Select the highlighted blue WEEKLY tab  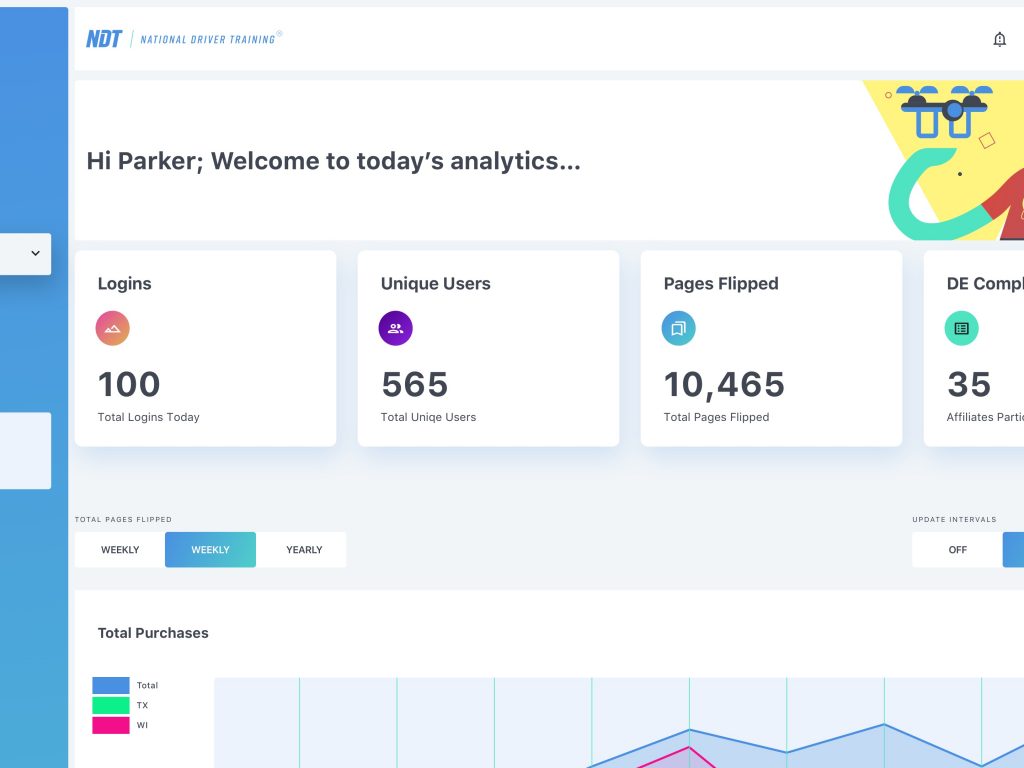pos(210,550)
